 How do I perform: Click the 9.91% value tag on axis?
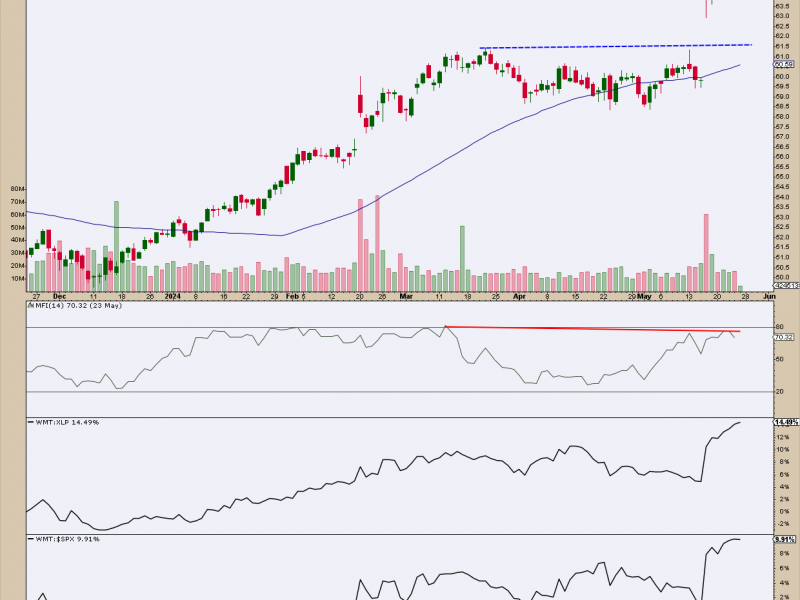tap(785, 539)
